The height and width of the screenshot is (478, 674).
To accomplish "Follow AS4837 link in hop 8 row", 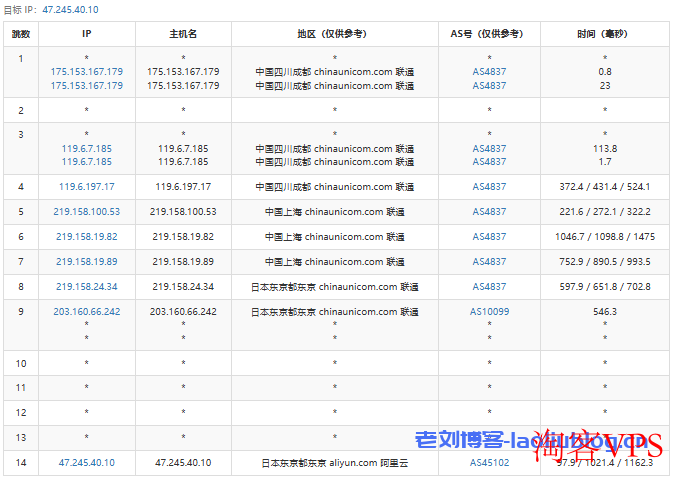I will coord(489,286).
